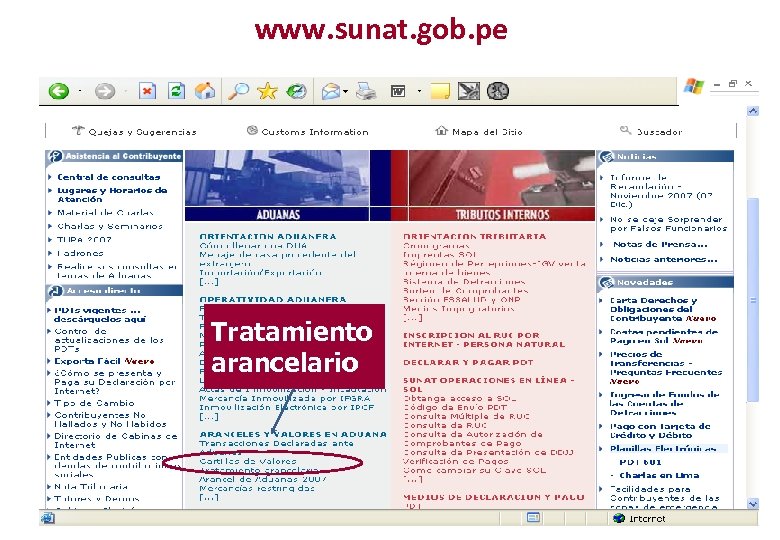Open MEDIOS DE DECLARACION Y PAGO heading
Viewport: 780px width, 540px height.
pyautogui.click(x=493, y=497)
